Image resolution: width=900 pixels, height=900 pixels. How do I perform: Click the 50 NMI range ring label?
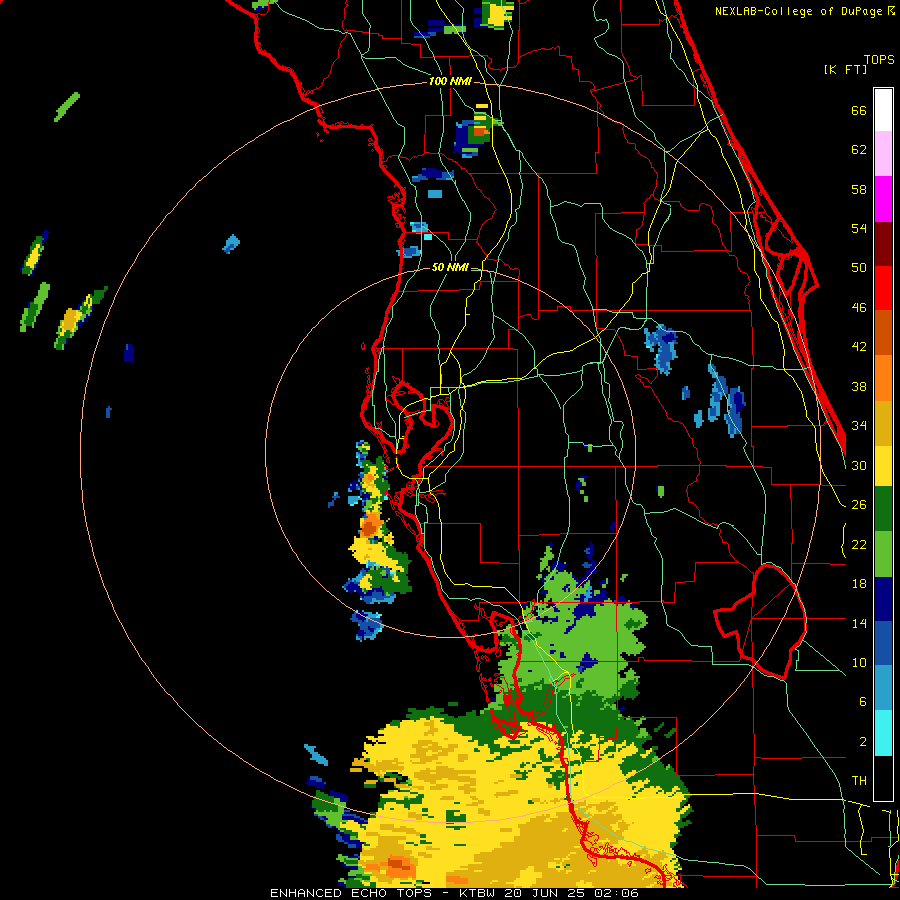(x=449, y=267)
